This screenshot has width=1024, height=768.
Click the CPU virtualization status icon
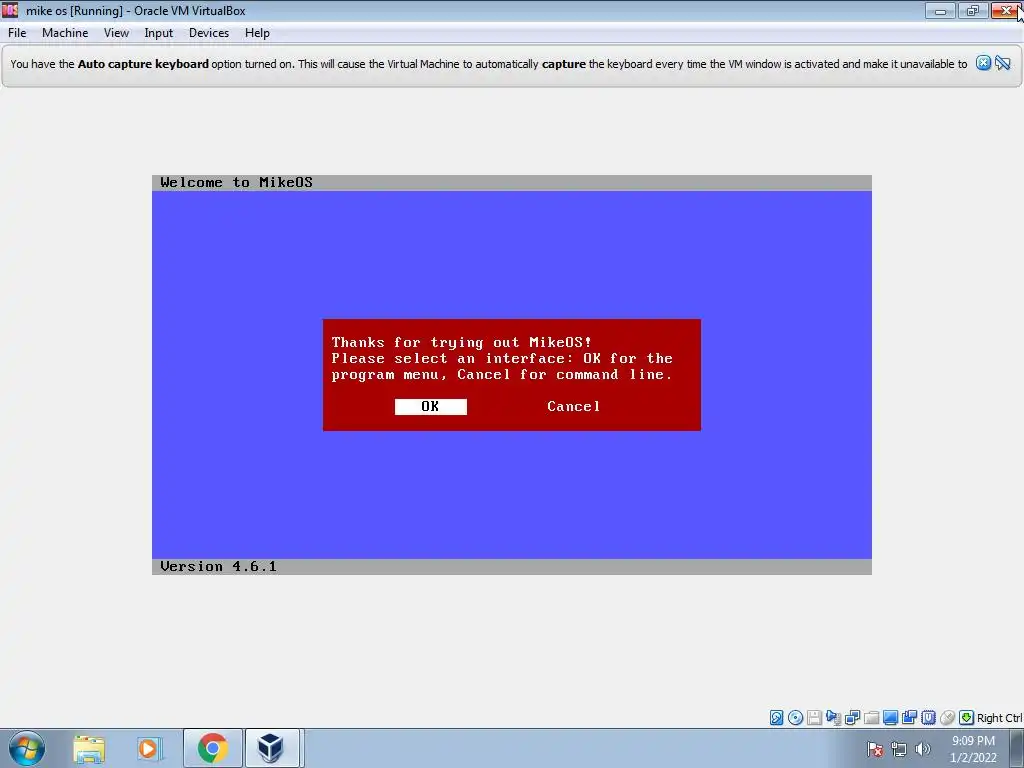pos(929,718)
